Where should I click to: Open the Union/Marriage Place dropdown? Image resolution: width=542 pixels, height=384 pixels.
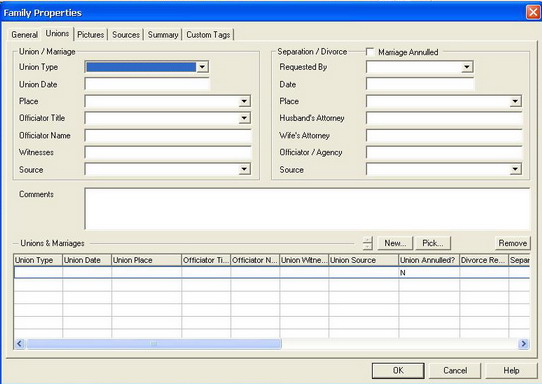(244, 101)
